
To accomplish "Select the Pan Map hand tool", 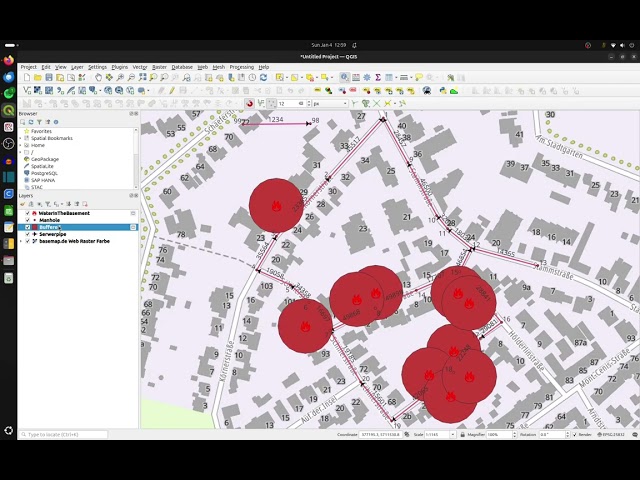I will [x=98, y=78].
